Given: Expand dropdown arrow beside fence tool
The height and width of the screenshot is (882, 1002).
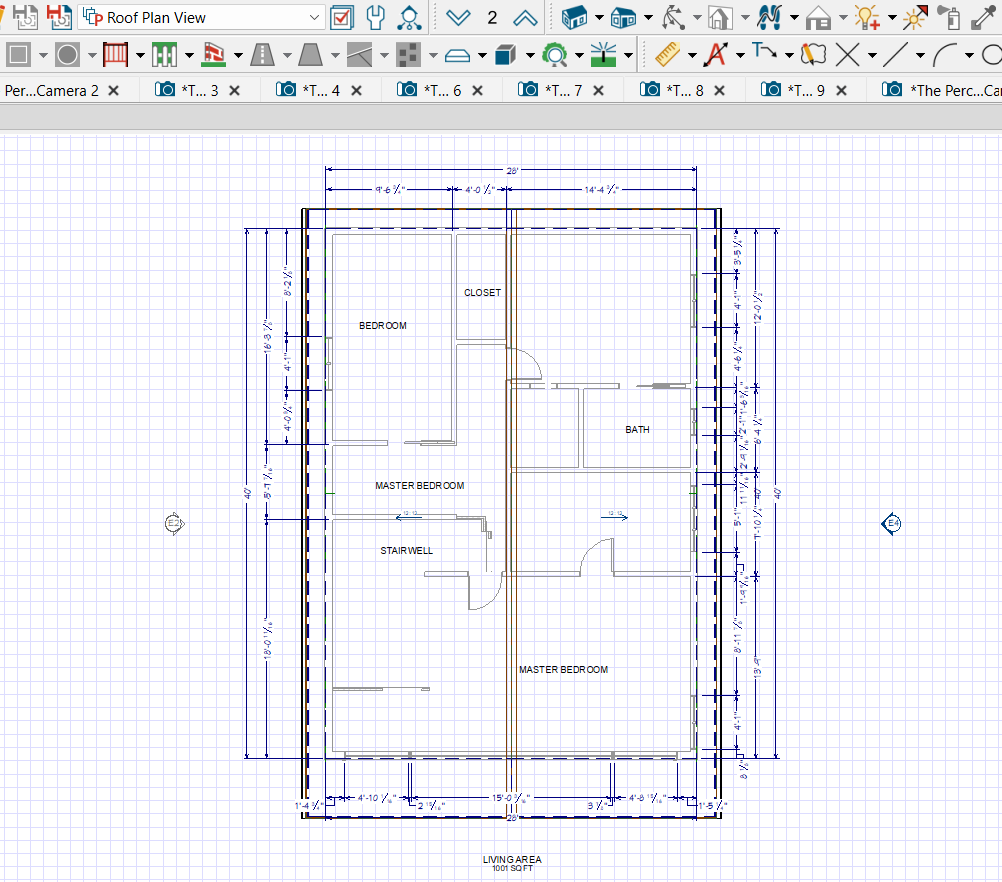Looking at the screenshot, I should click(x=141, y=55).
